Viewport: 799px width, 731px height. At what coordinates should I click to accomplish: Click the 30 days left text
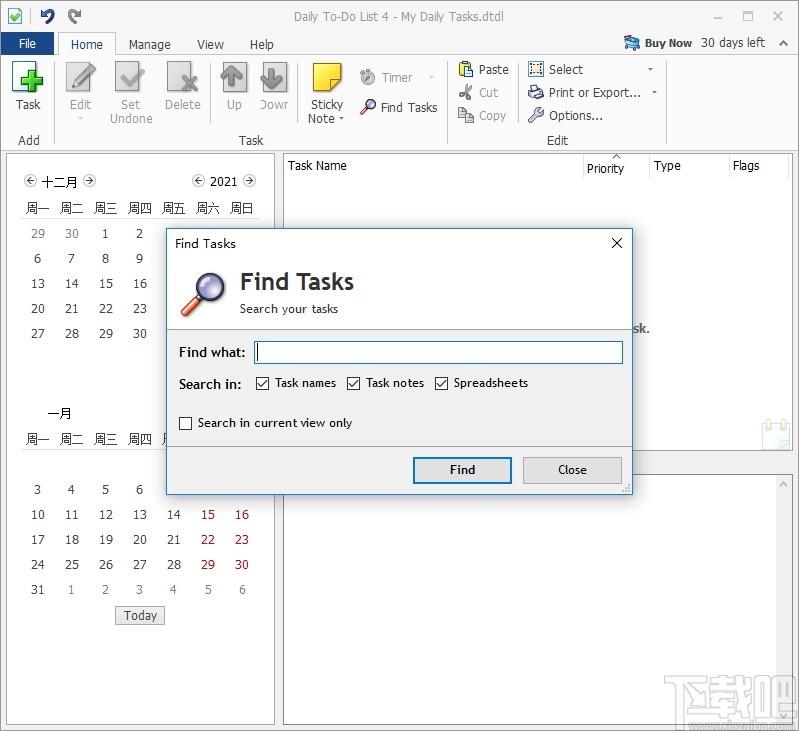point(733,43)
